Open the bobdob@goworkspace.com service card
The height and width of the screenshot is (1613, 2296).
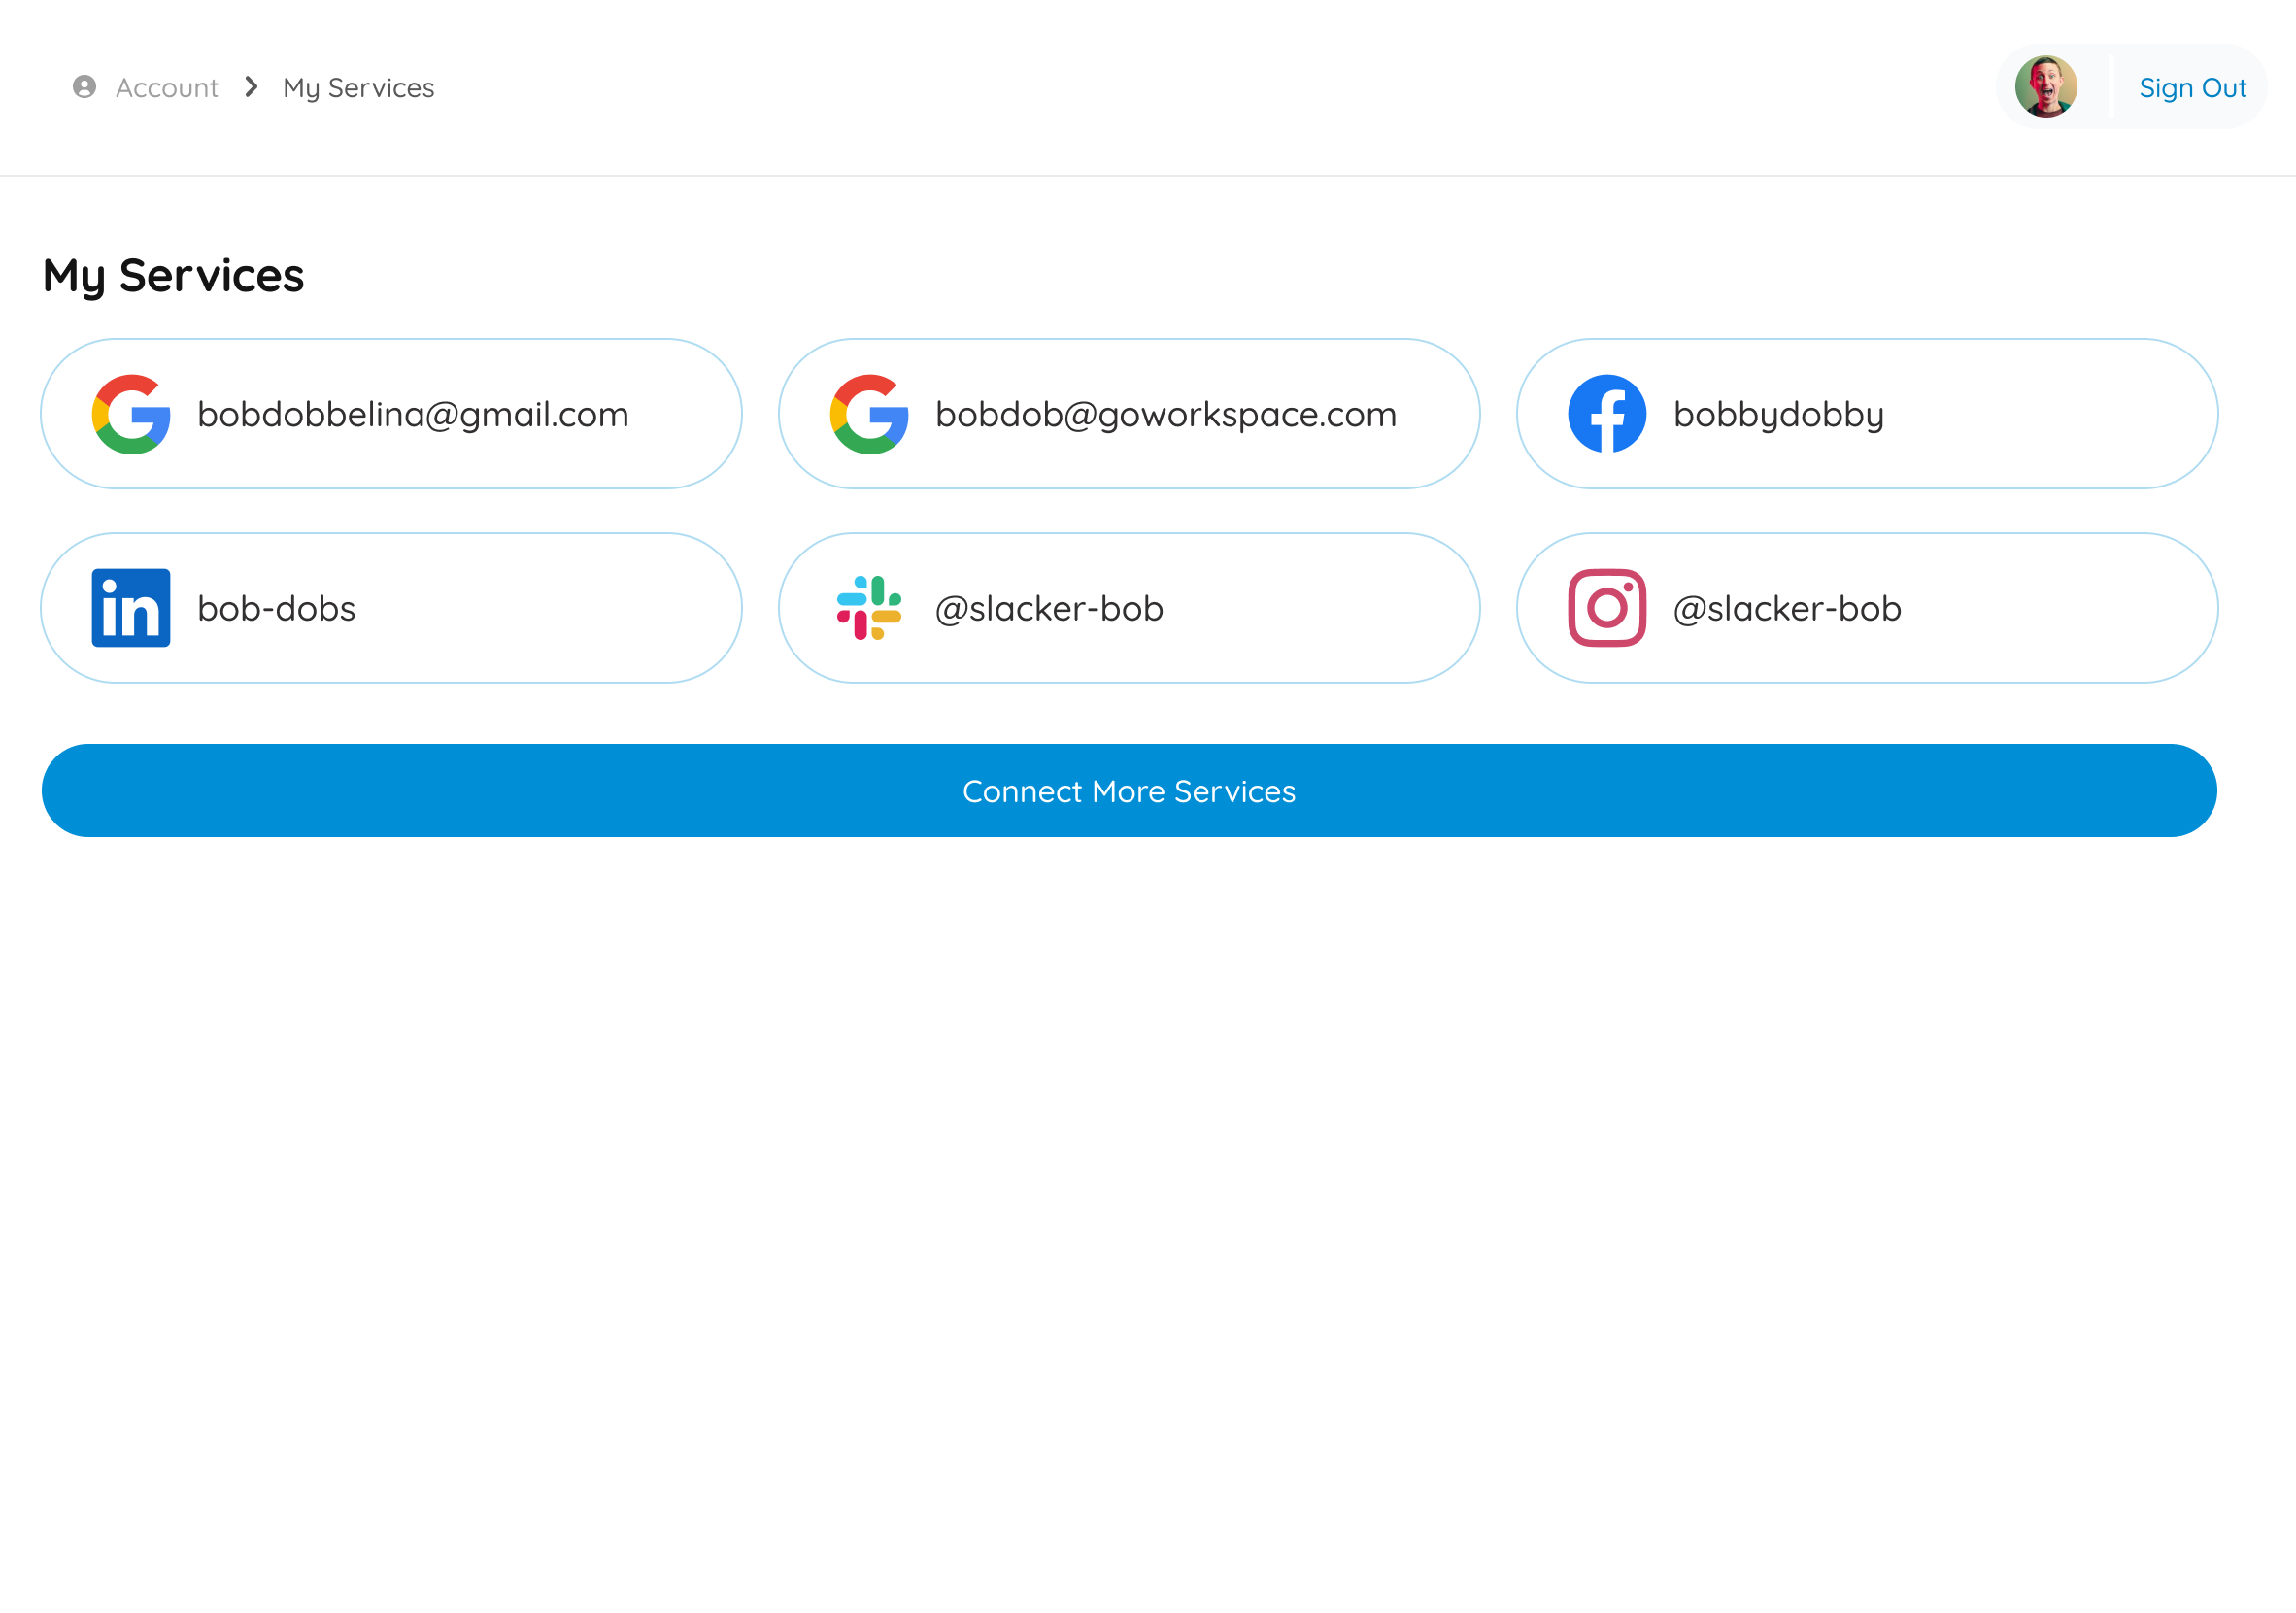click(1129, 414)
